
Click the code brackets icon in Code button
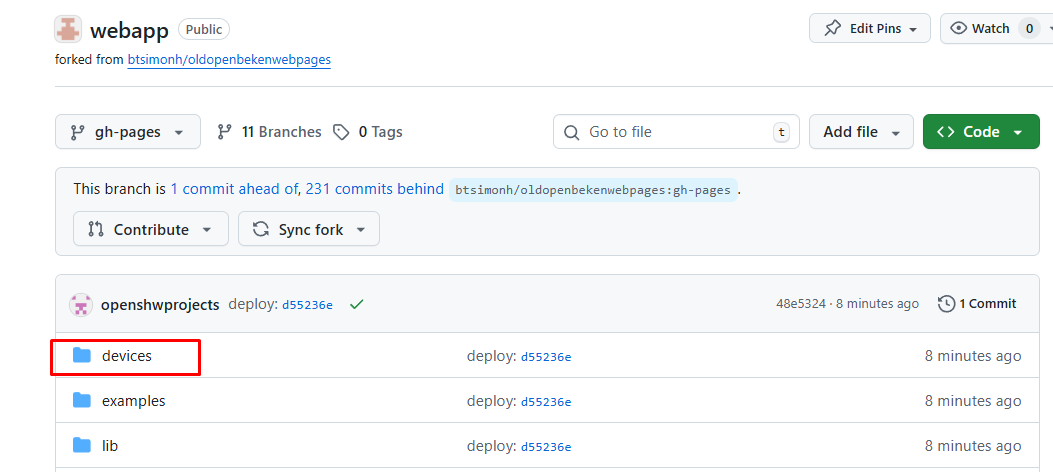click(946, 132)
